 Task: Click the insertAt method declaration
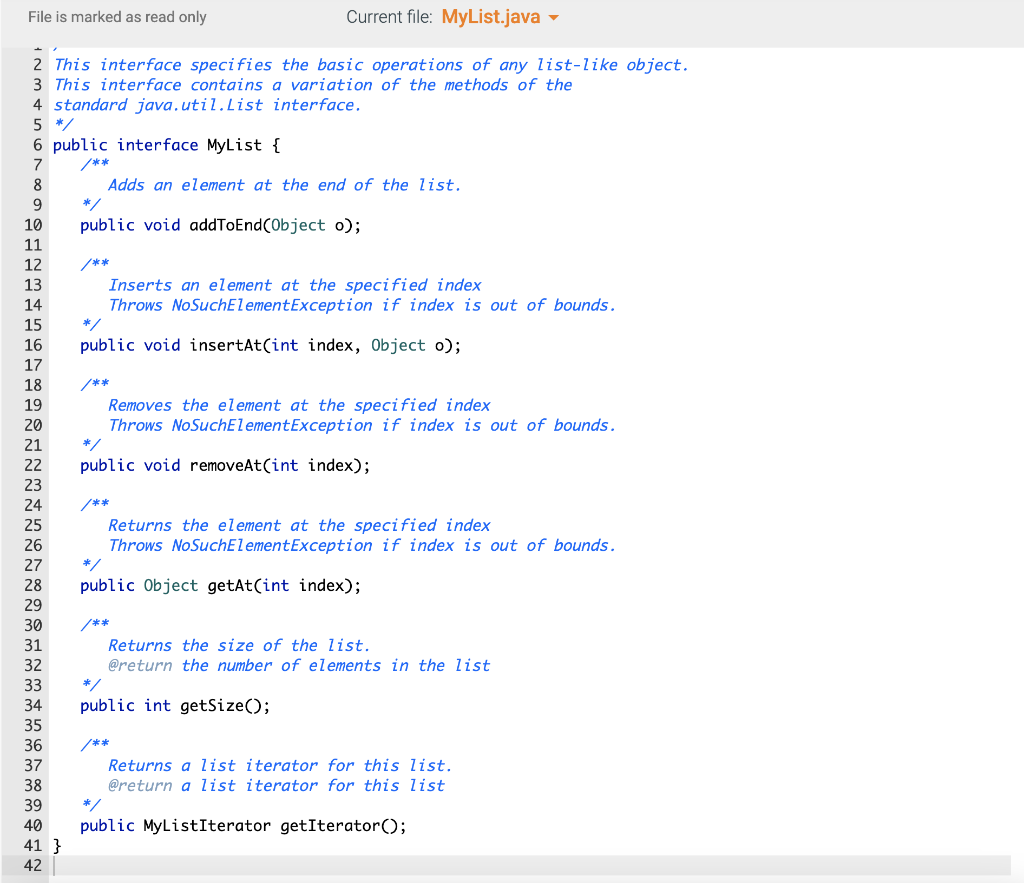(230, 345)
